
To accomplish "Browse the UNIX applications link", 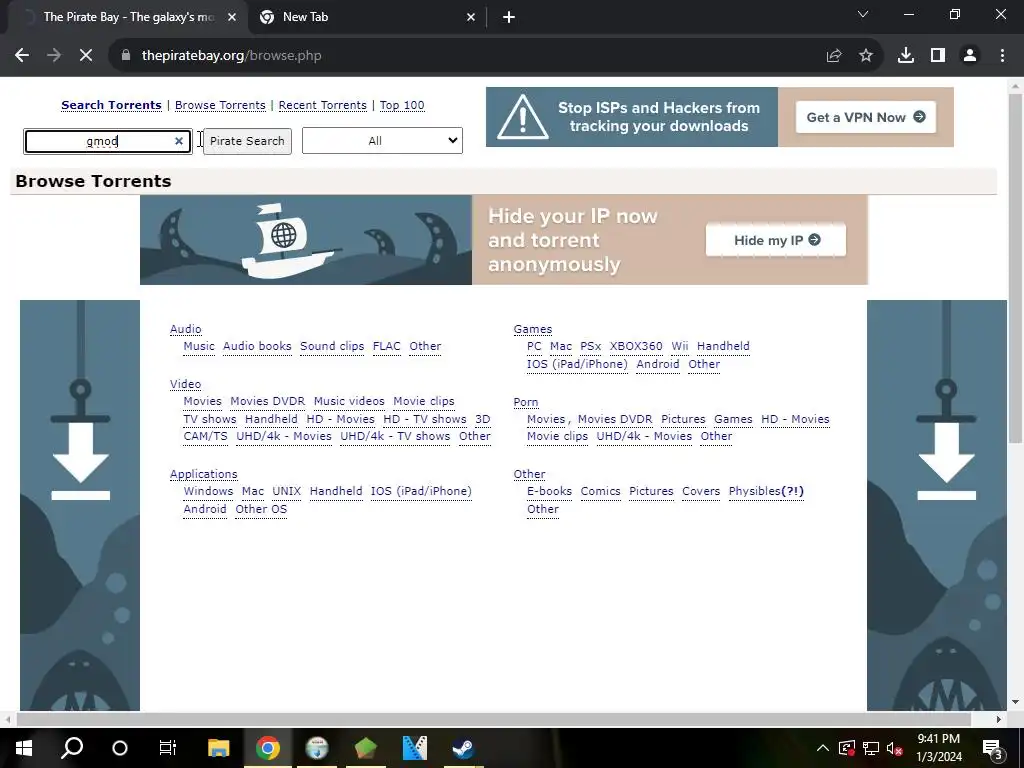I will click(x=287, y=491).
